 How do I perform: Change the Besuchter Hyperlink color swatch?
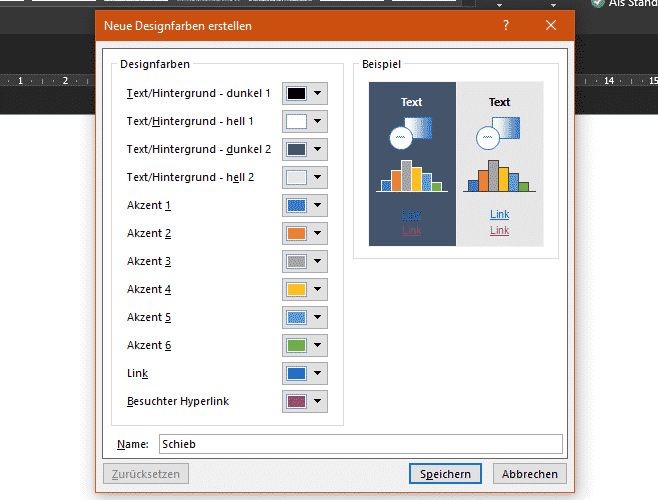pos(297,402)
